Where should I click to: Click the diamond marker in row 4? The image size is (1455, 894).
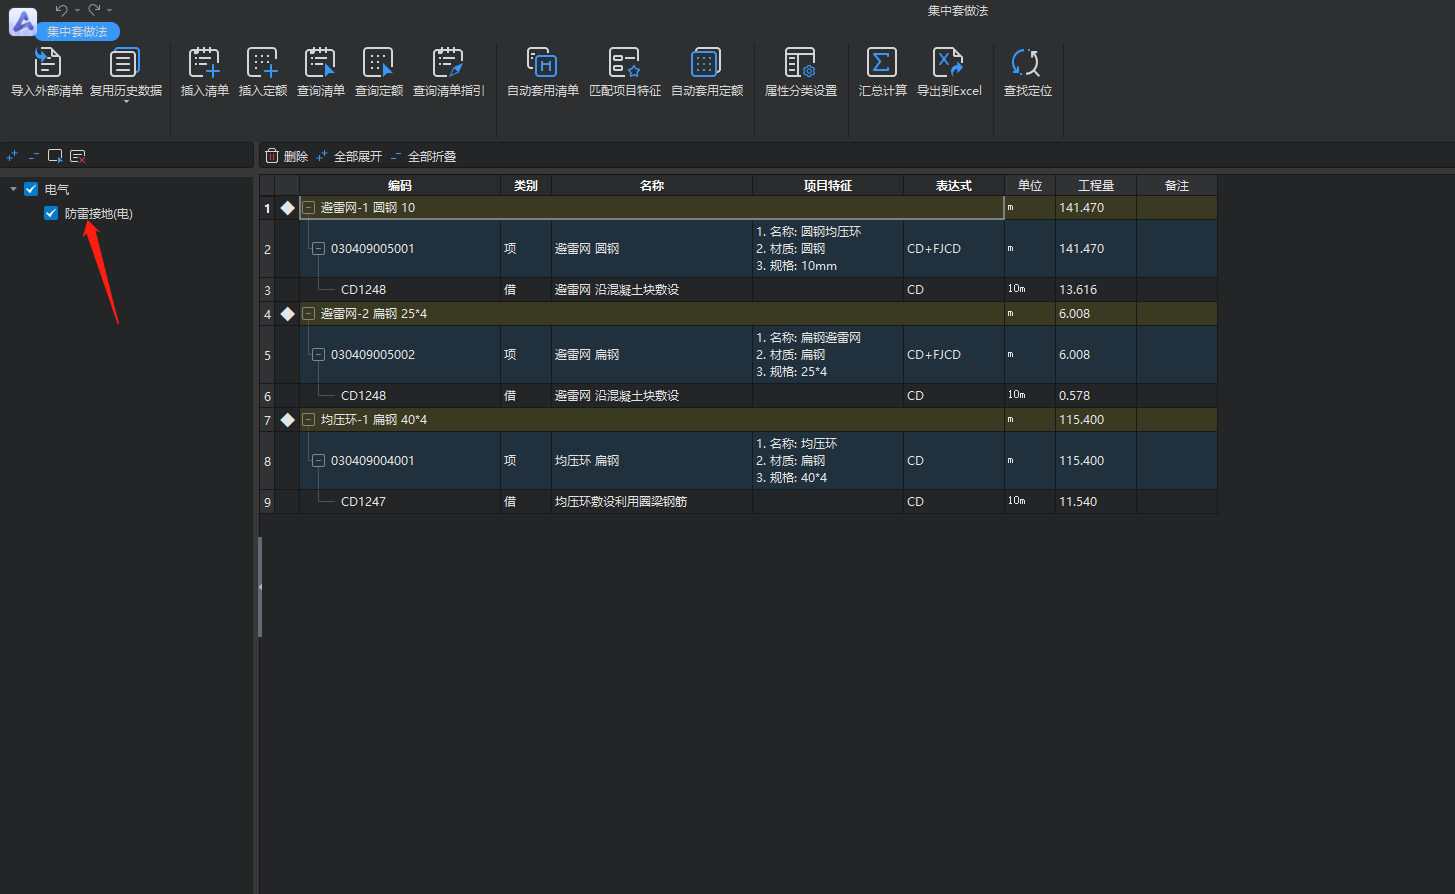(x=287, y=314)
